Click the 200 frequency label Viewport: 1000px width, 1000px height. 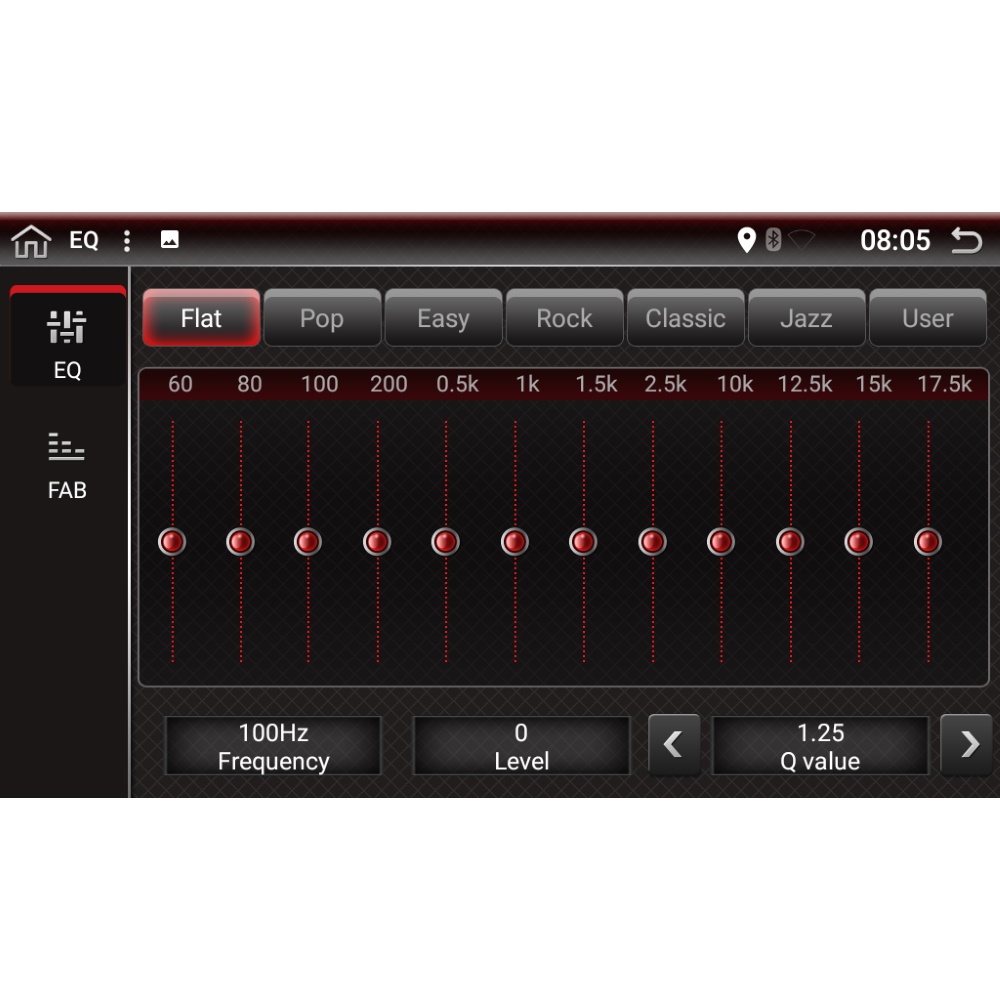tap(388, 384)
